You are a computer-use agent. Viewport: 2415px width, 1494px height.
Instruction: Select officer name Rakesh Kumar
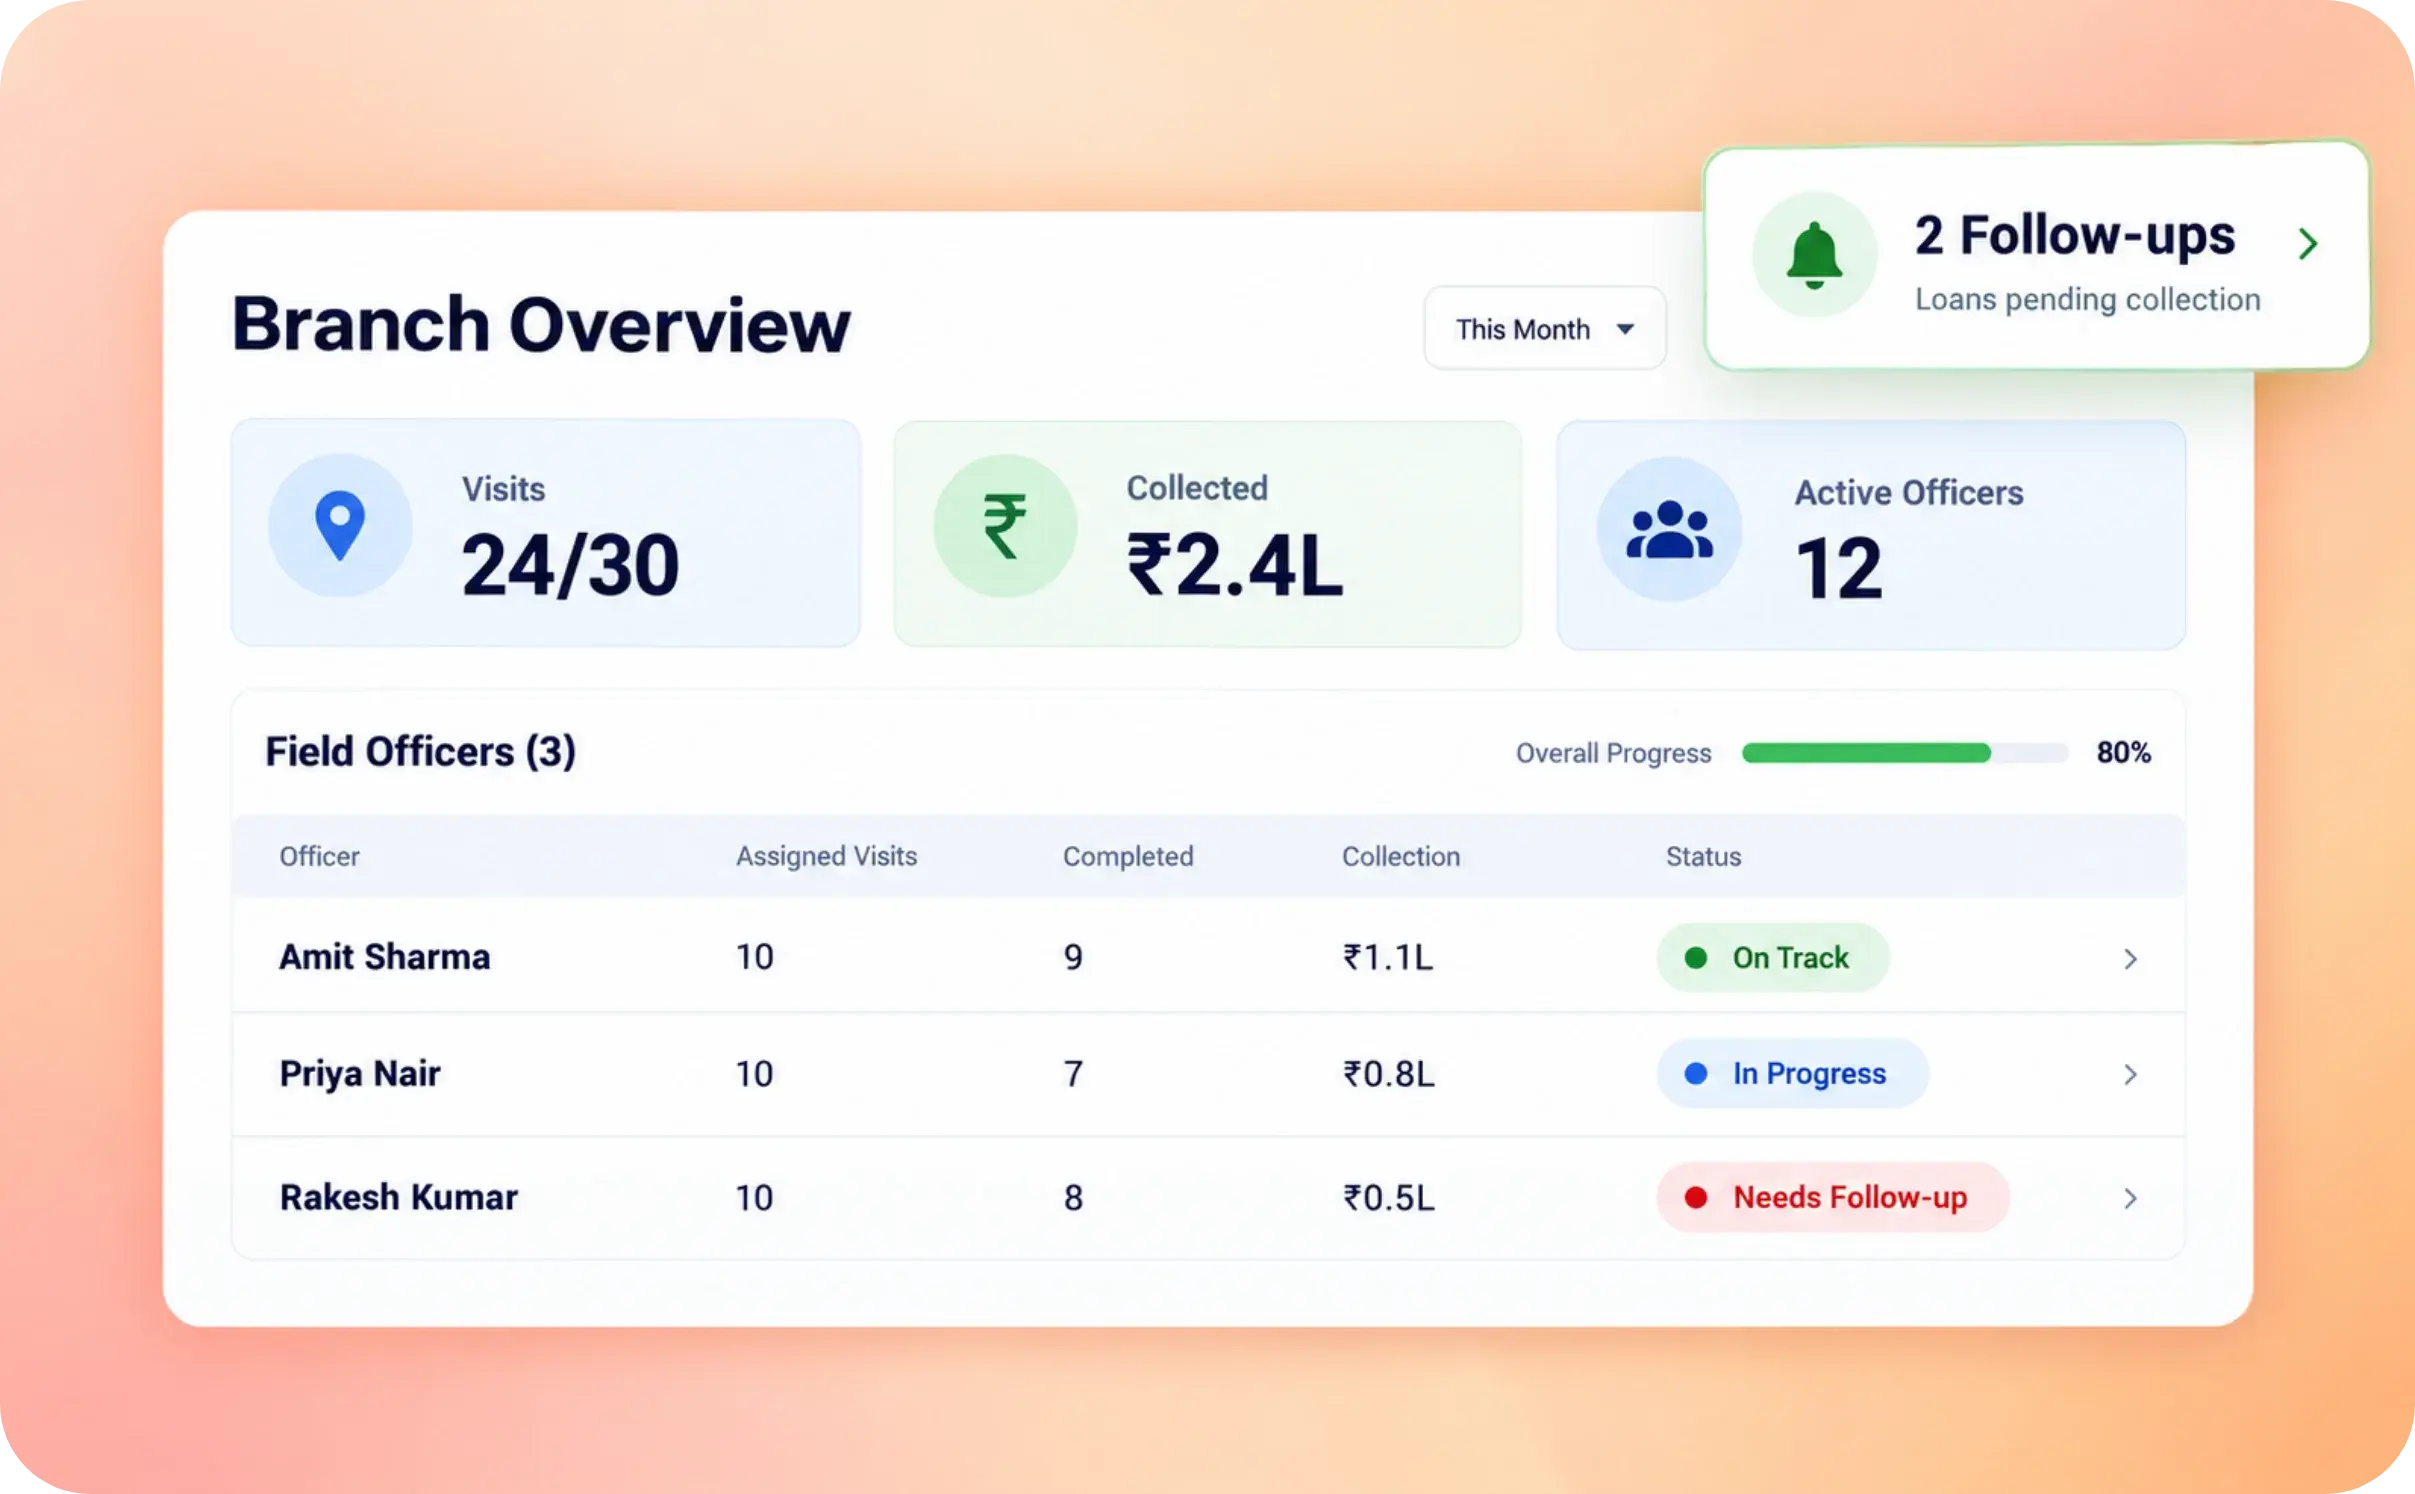[x=398, y=1197]
